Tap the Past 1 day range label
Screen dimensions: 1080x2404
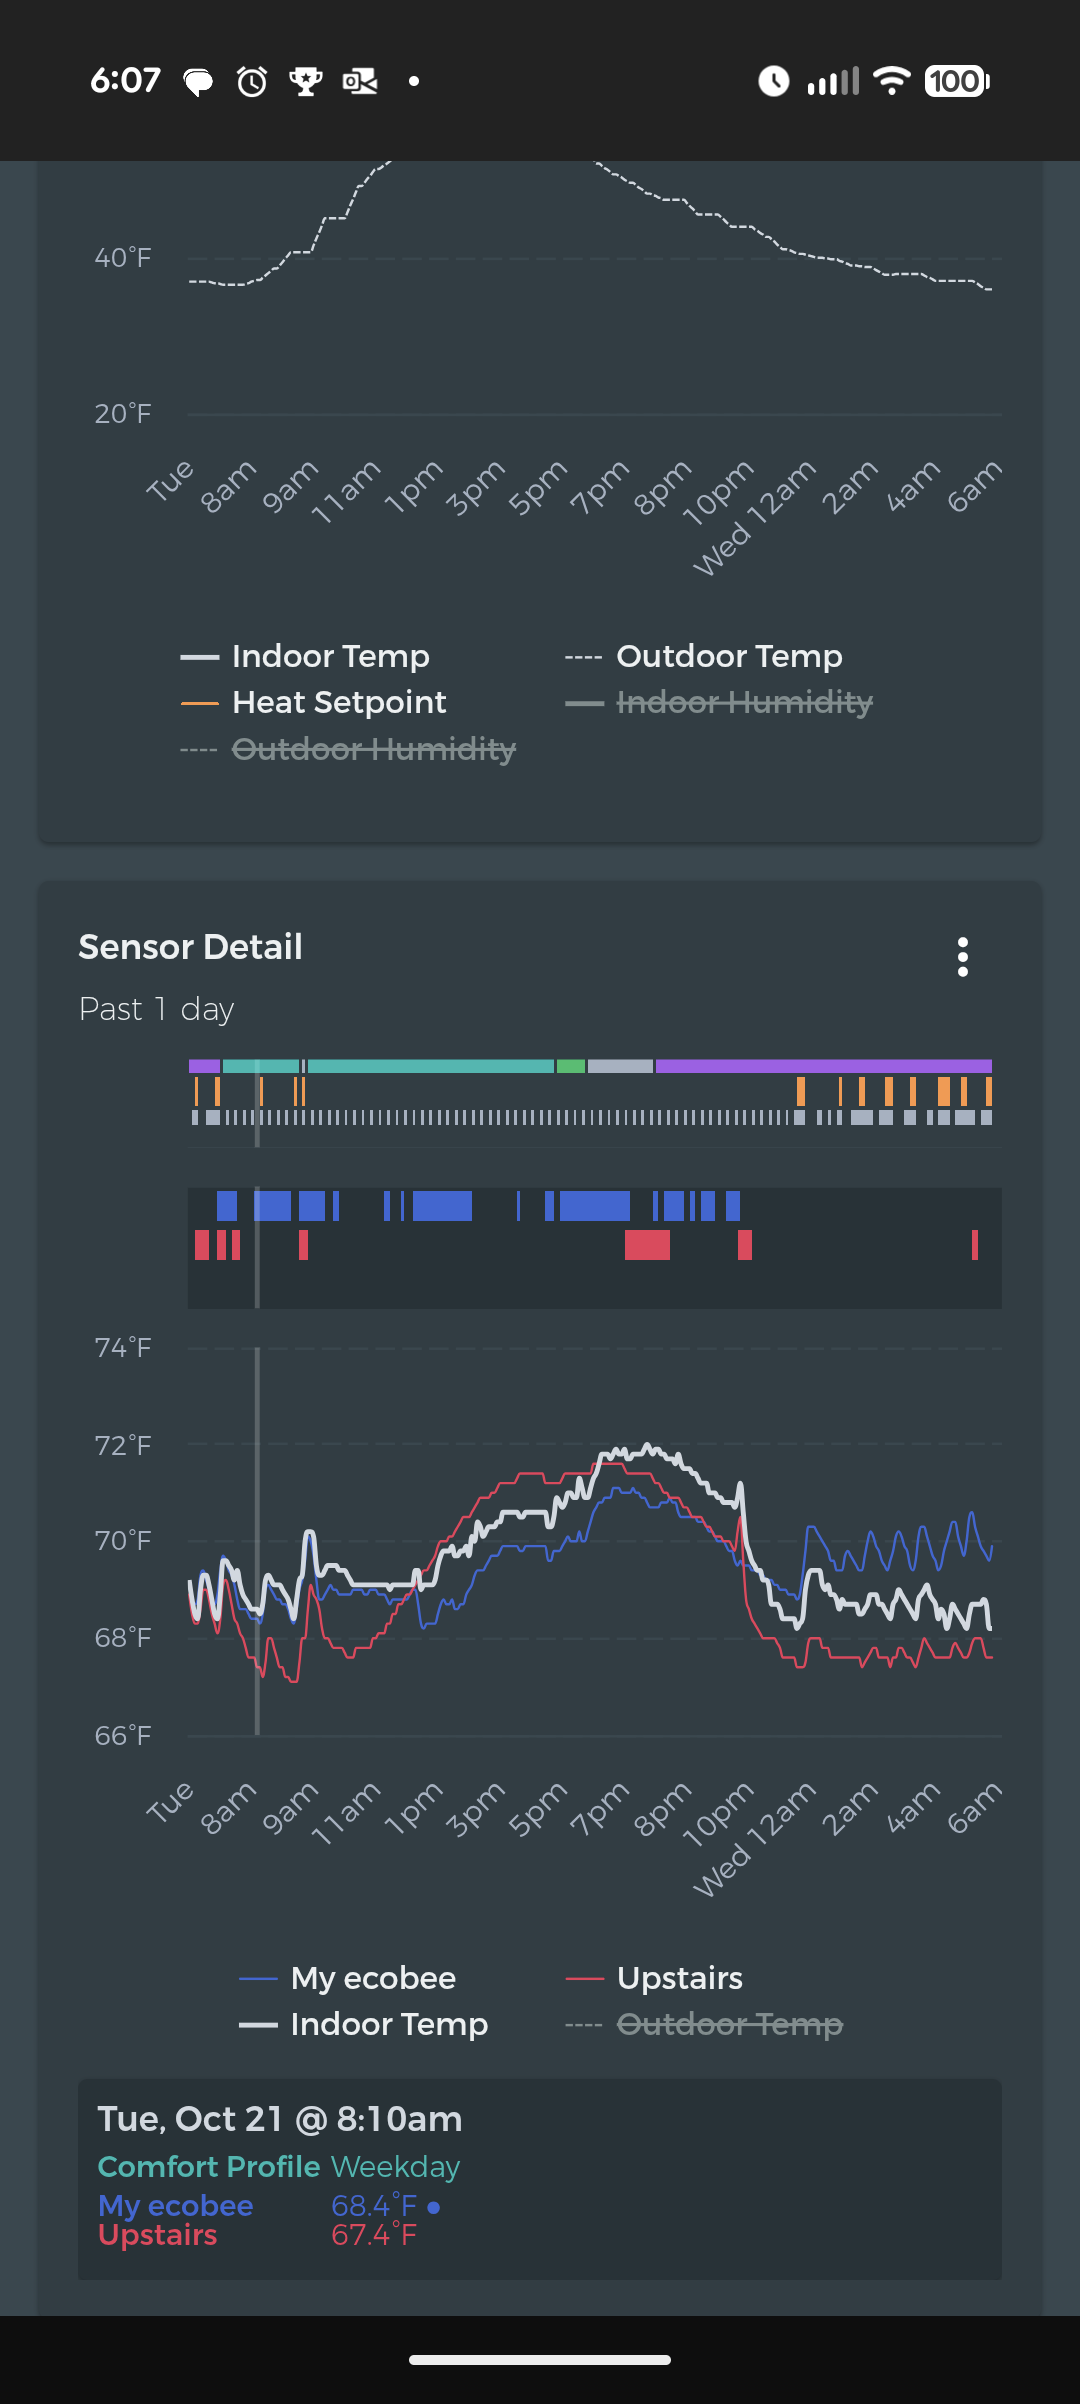click(157, 1009)
